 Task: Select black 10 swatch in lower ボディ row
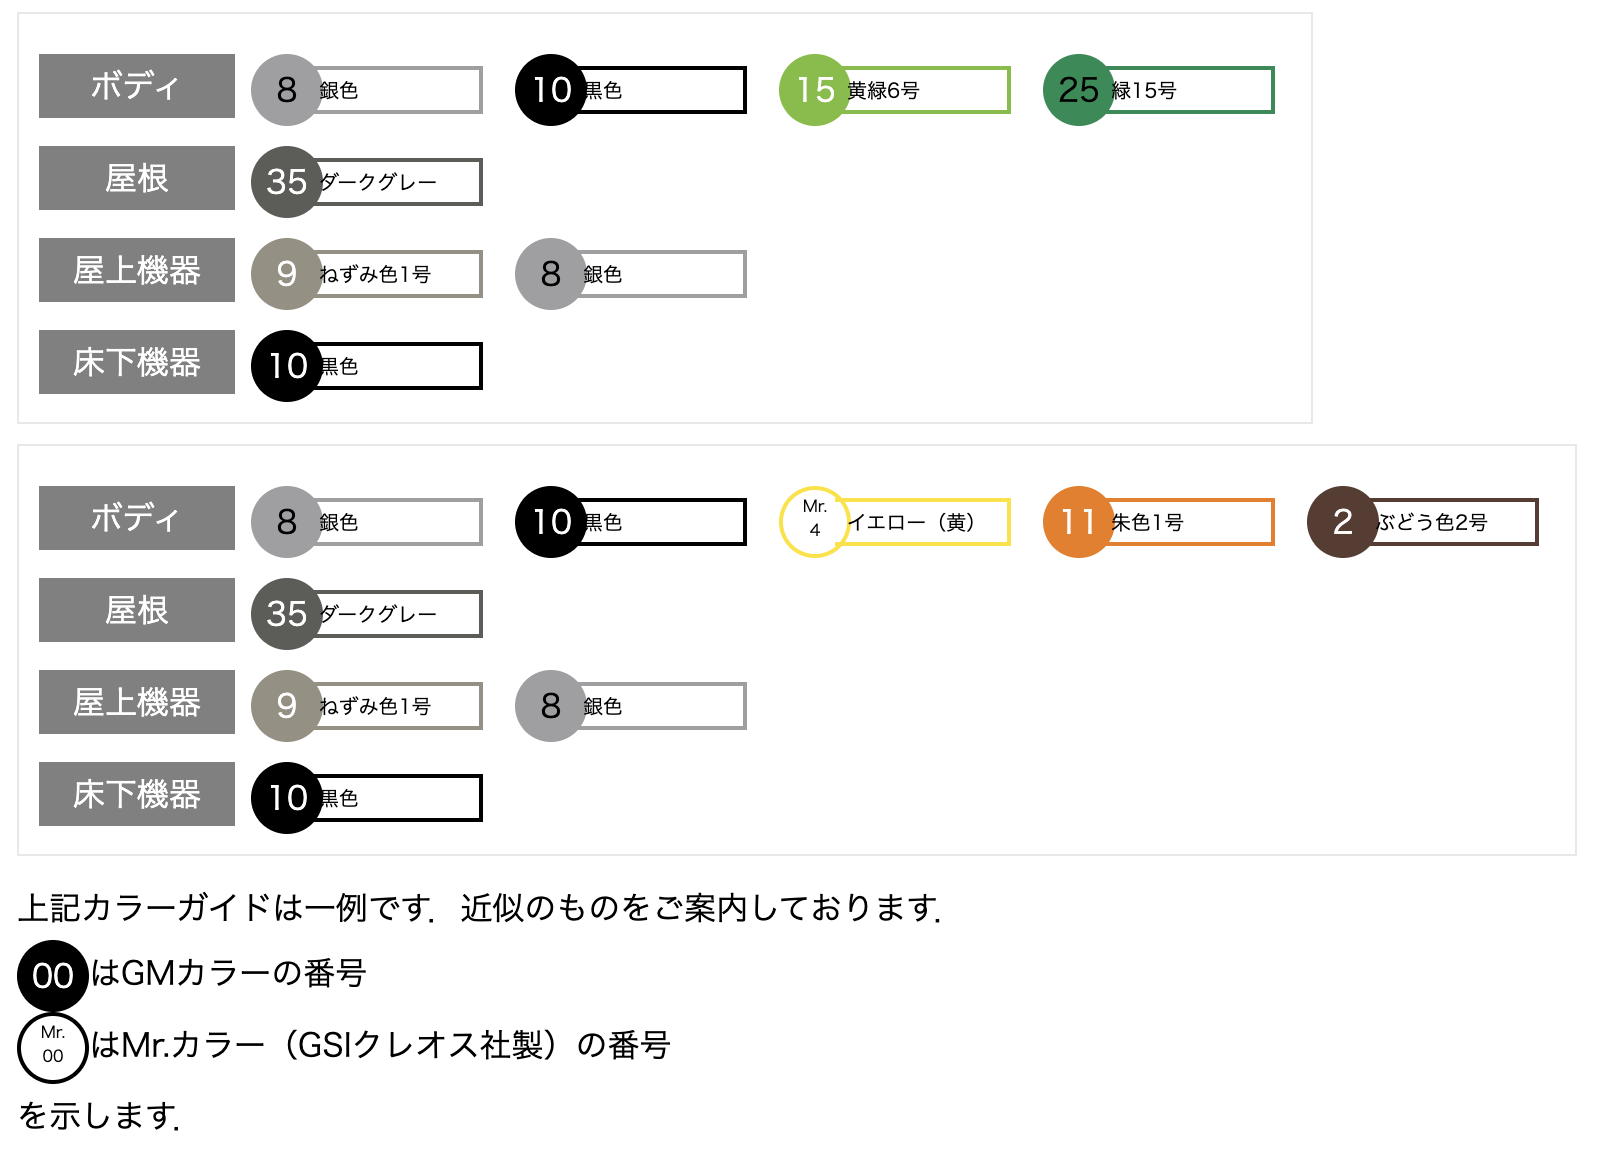[551, 522]
